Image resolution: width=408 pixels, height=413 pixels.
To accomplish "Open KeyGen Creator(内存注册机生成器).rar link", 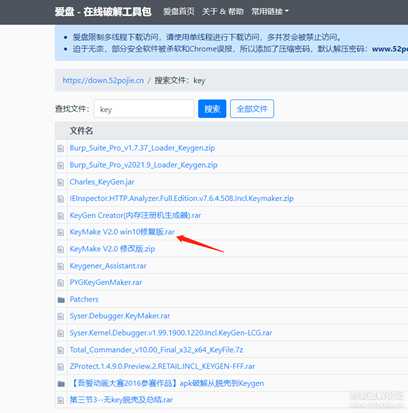I will pos(135,215).
